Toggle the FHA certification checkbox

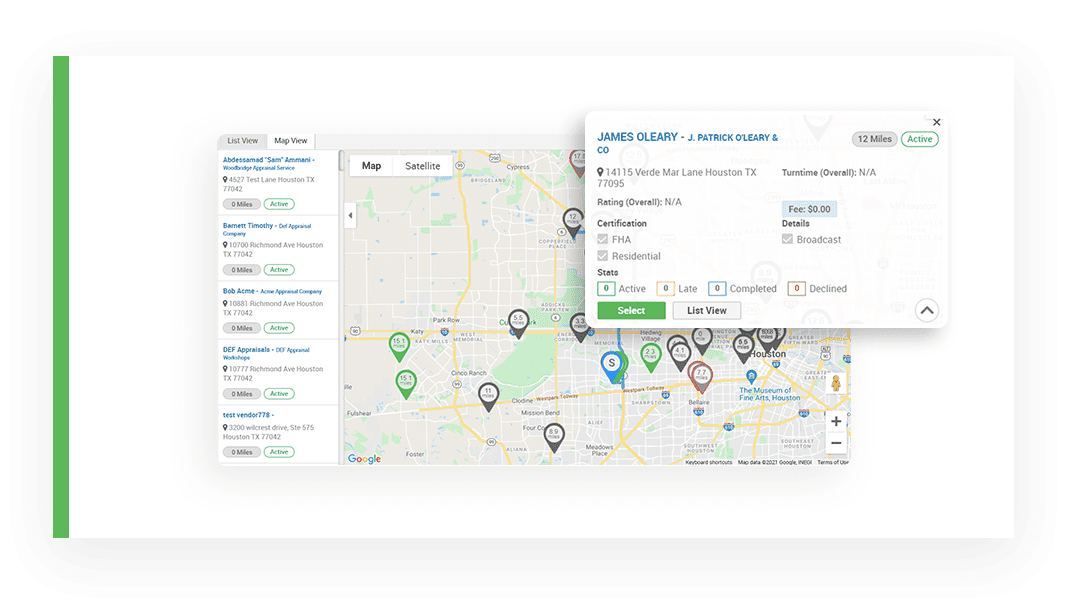coord(602,240)
